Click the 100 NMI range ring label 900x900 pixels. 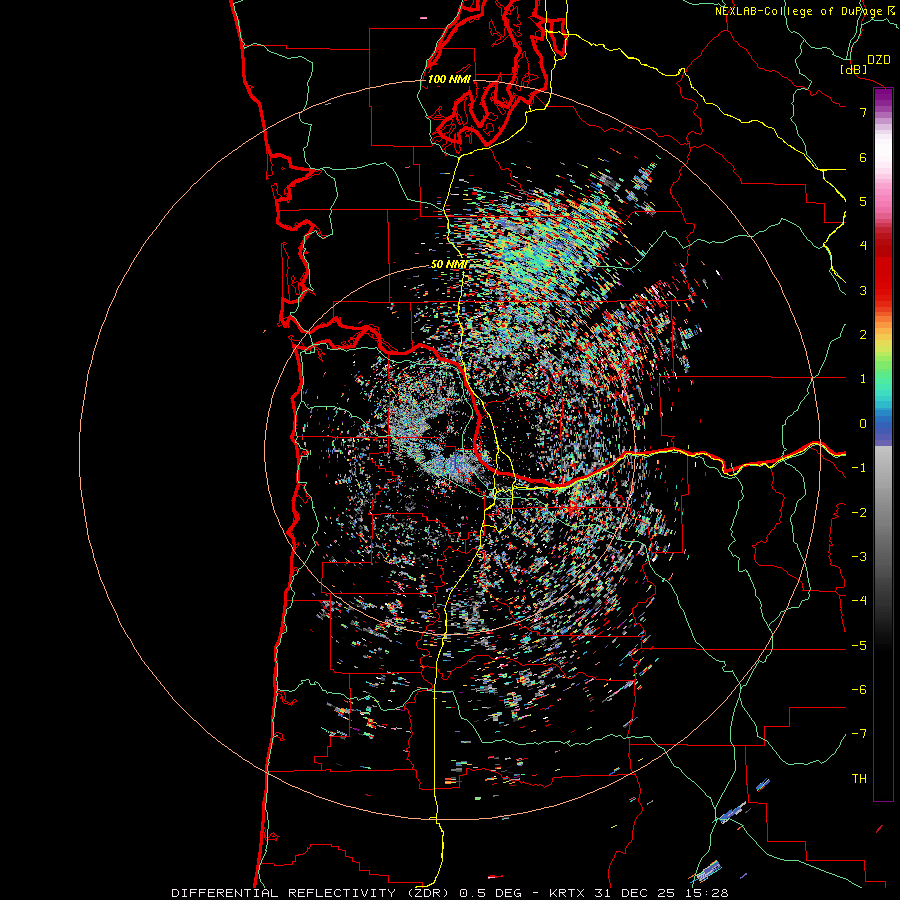coord(449,79)
